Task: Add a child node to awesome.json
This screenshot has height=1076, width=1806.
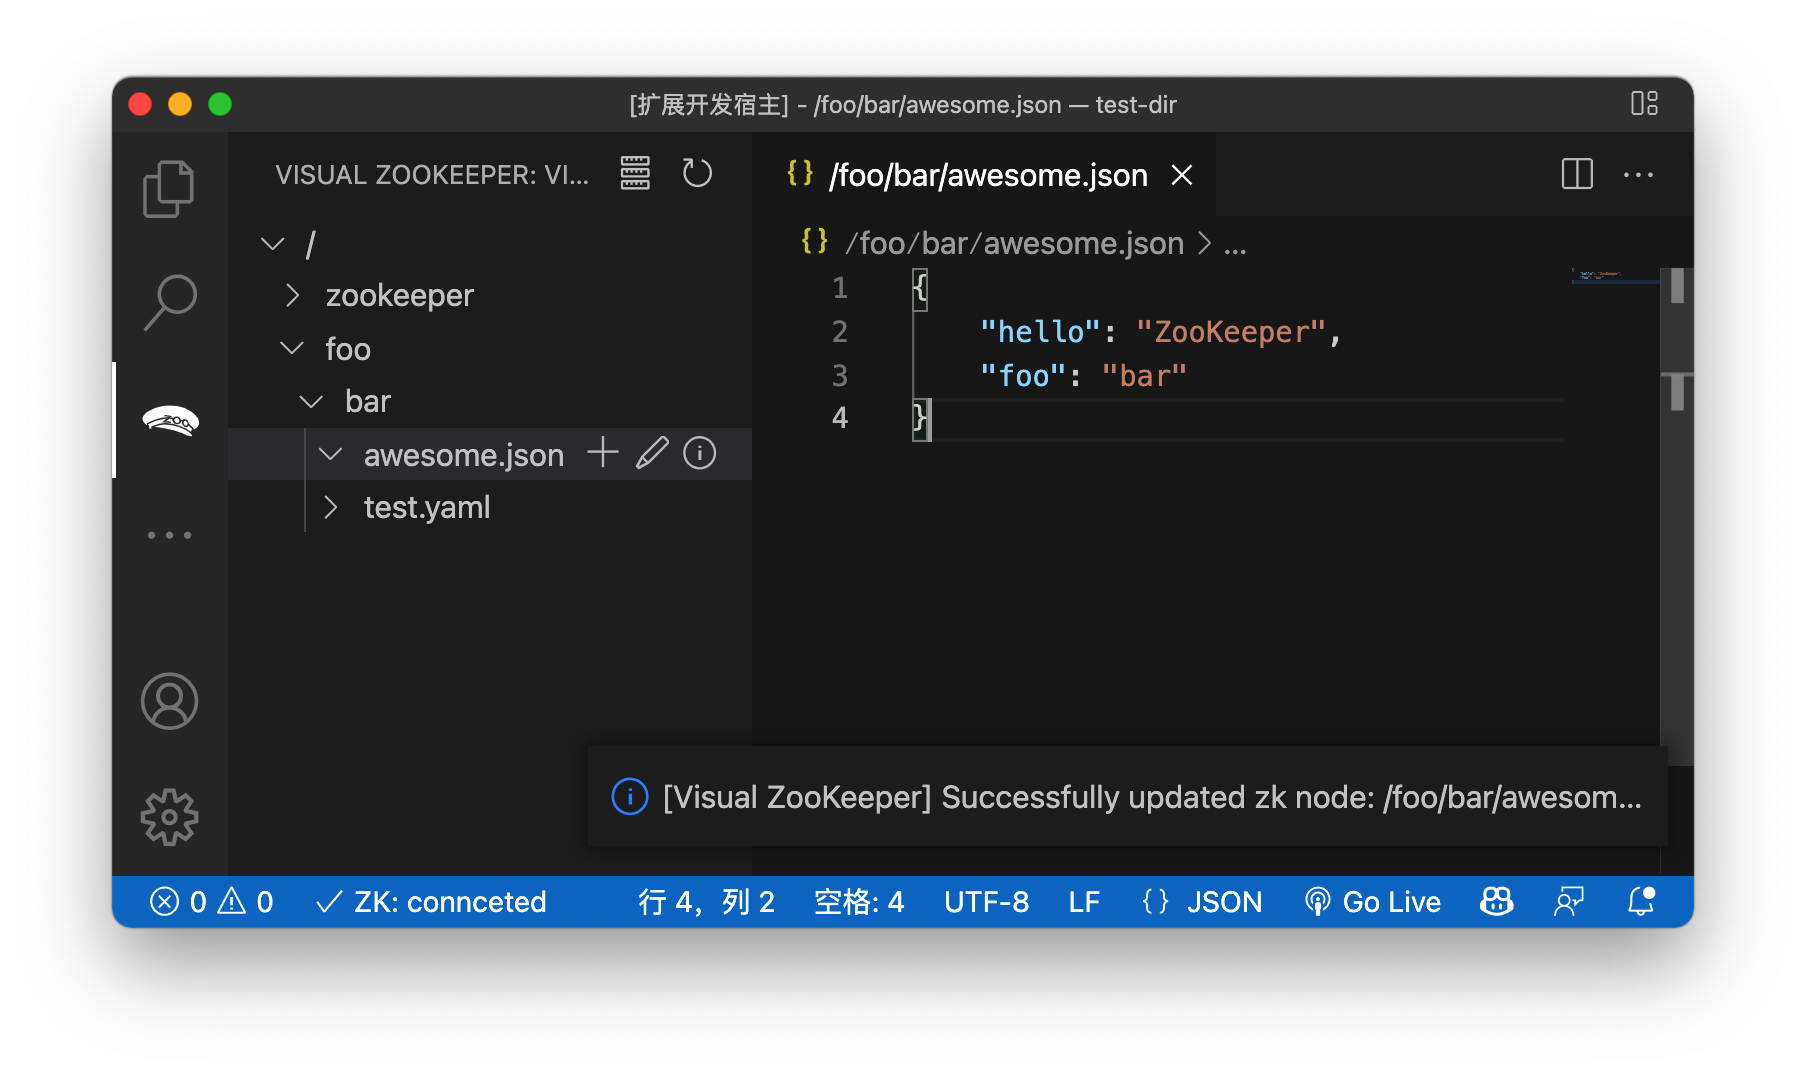Action: [603, 453]
